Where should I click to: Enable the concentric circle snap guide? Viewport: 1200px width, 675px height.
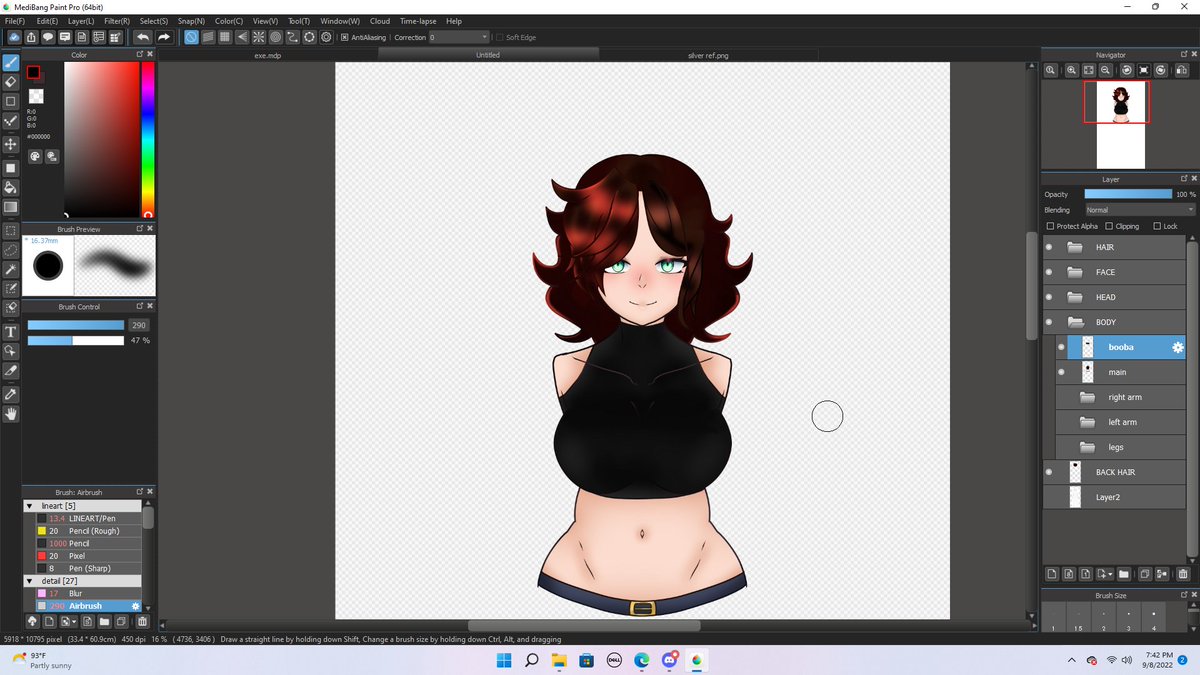275,37
